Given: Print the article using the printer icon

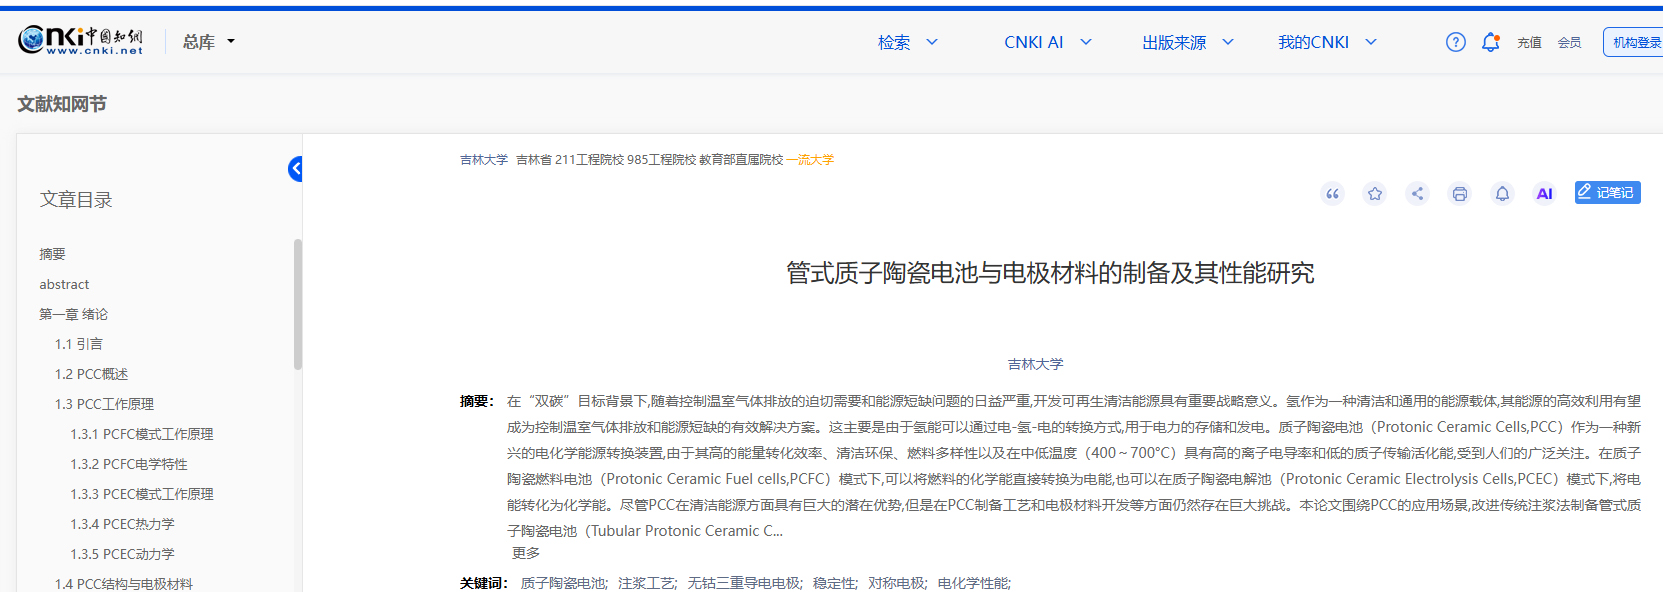Looking at the screenshot, I should click(x=1460, y=194).
